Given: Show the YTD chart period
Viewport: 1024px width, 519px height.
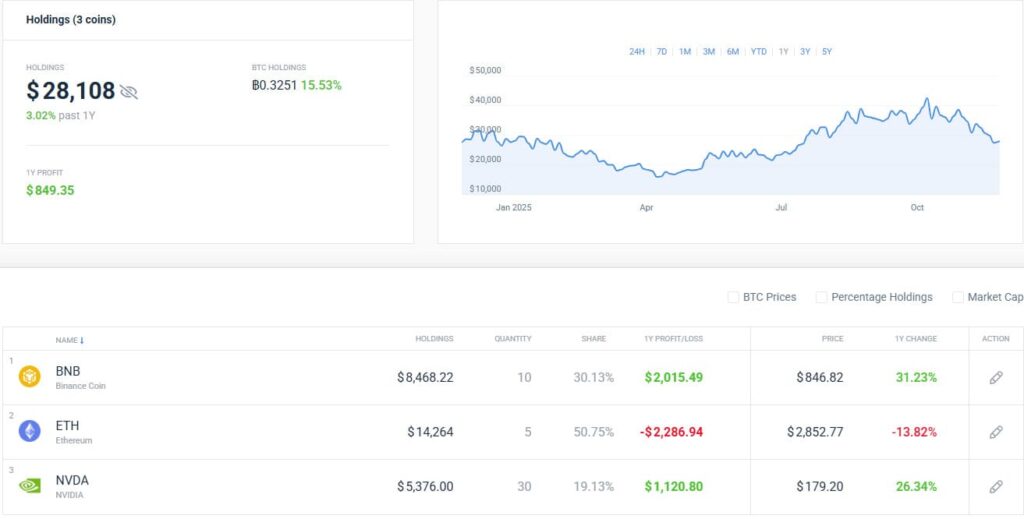Looking at the screenshot, I should point(758,51).
